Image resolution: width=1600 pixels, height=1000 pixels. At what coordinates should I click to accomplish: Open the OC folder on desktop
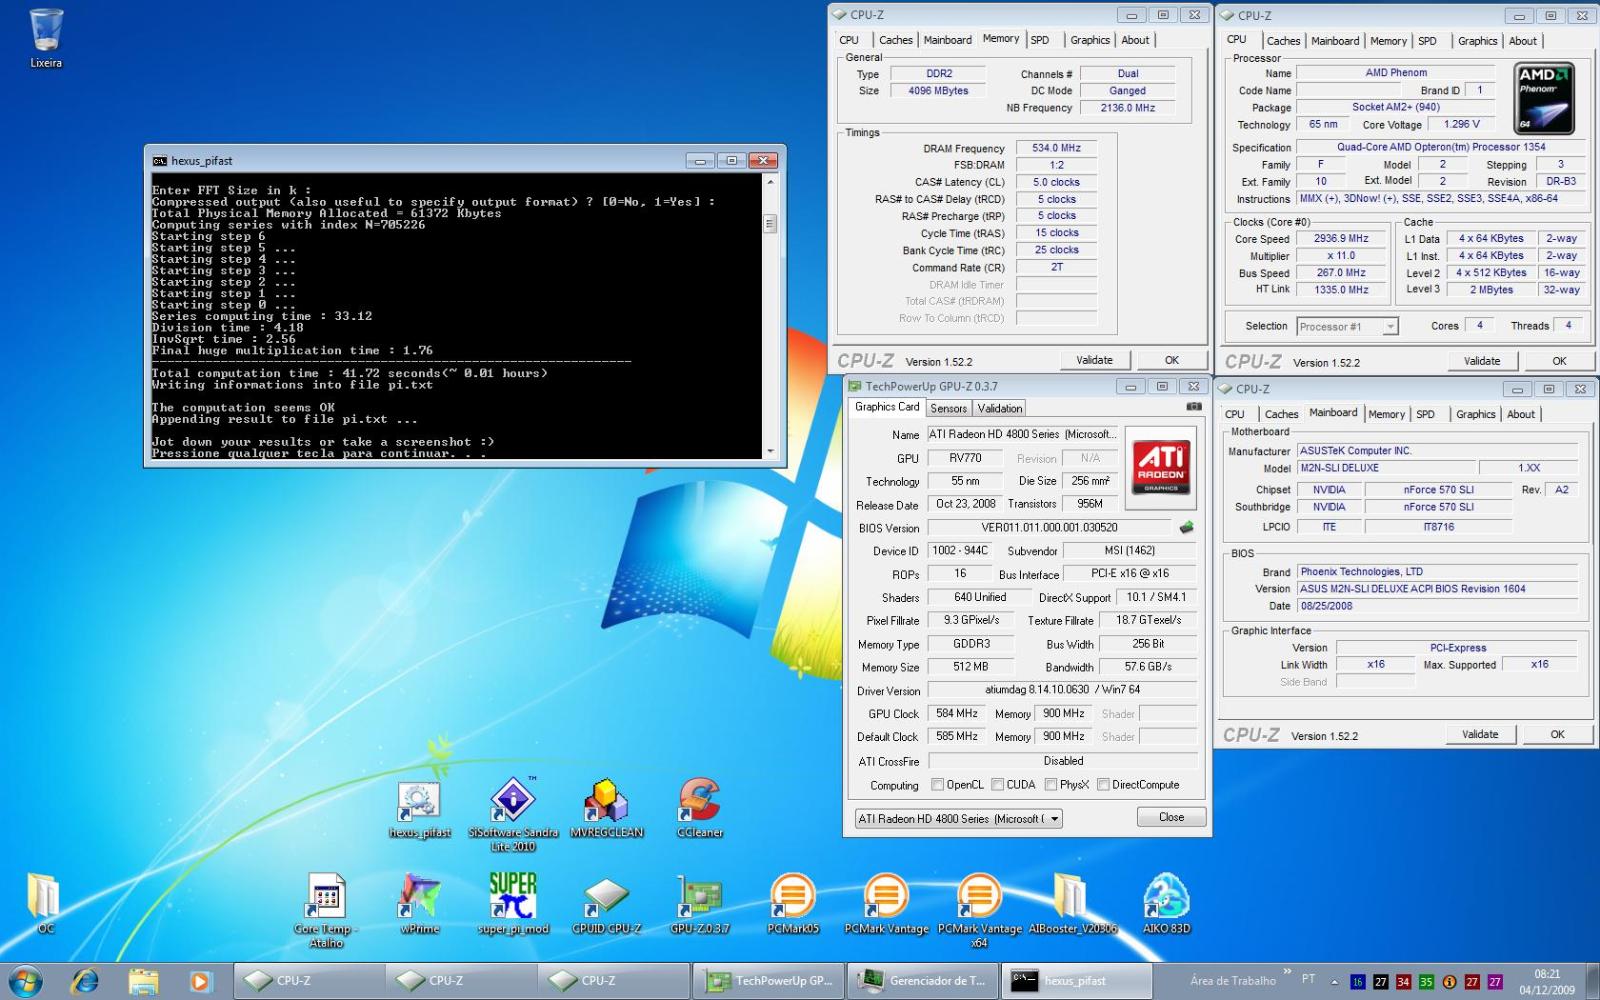tap(45, 903)
